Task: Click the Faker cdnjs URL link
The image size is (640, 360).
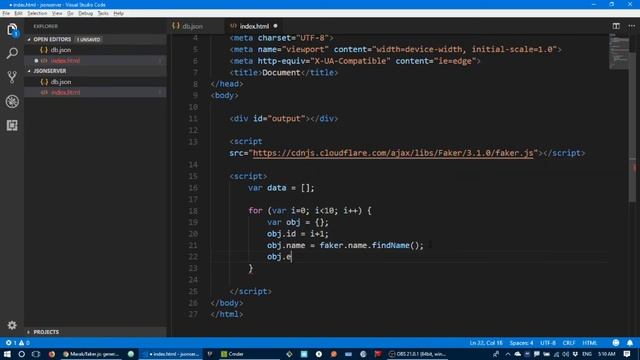Action: 393,153
